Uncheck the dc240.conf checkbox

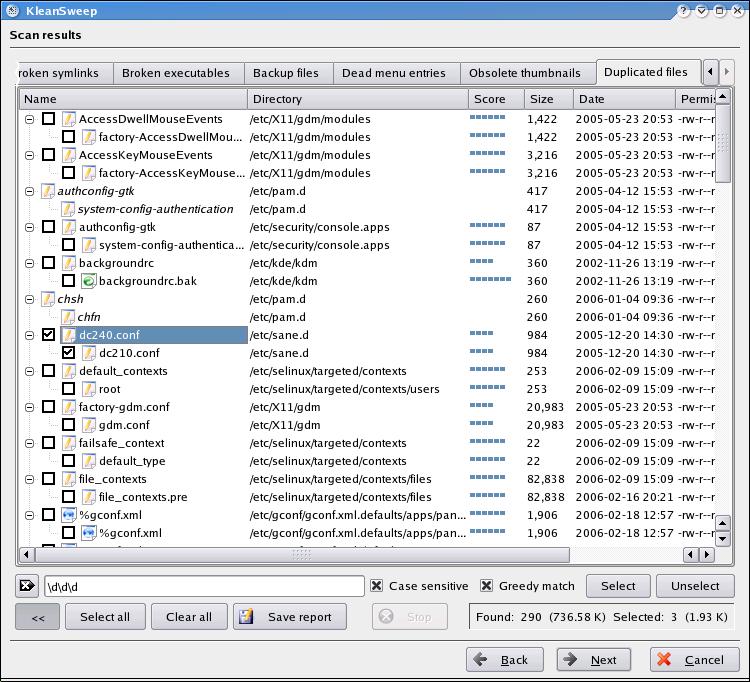click(x=48, y=335)
